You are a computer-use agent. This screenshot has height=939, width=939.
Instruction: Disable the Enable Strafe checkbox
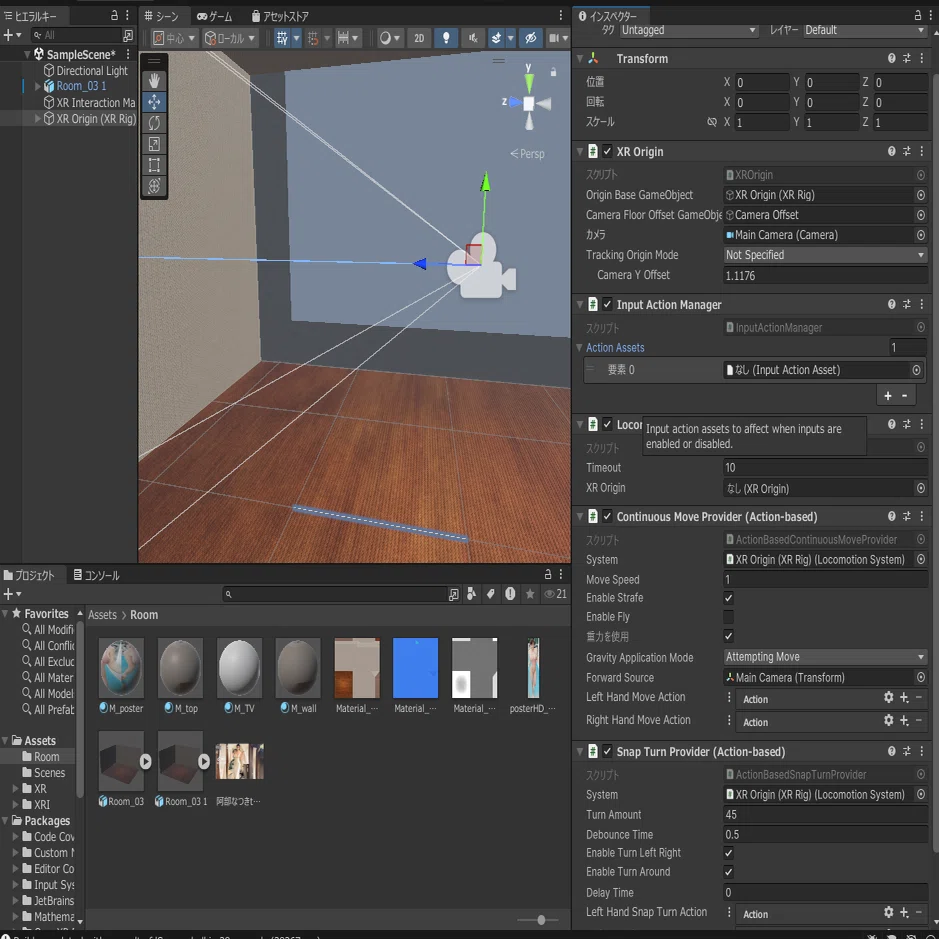[728, 598]
